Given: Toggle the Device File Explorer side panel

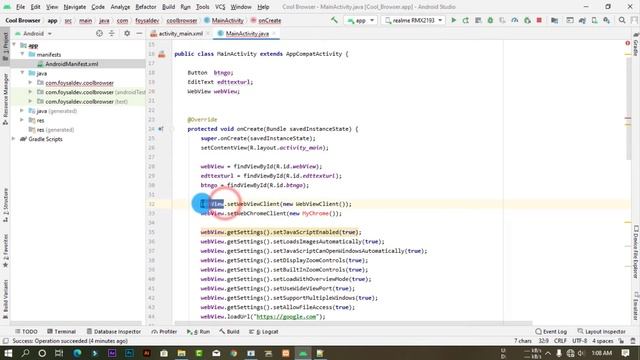Looking at the screenshot, I should (636, 252).
